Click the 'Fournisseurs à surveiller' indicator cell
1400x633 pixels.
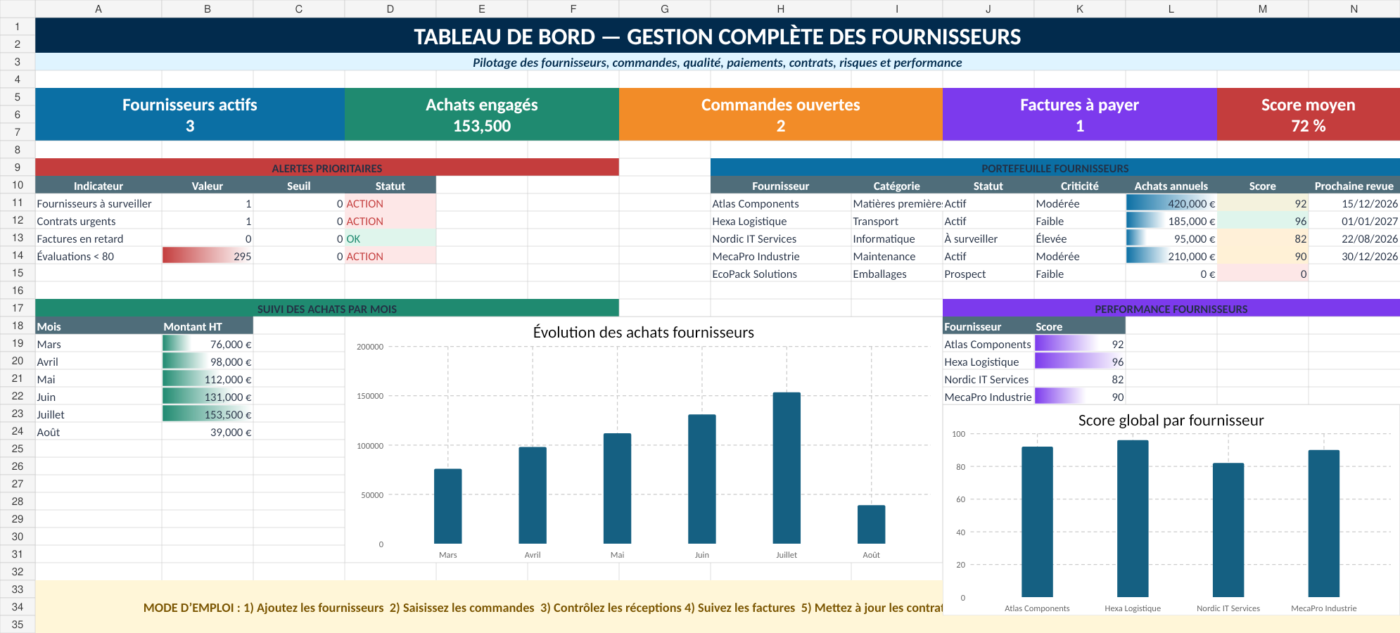(x=98, y=203)
